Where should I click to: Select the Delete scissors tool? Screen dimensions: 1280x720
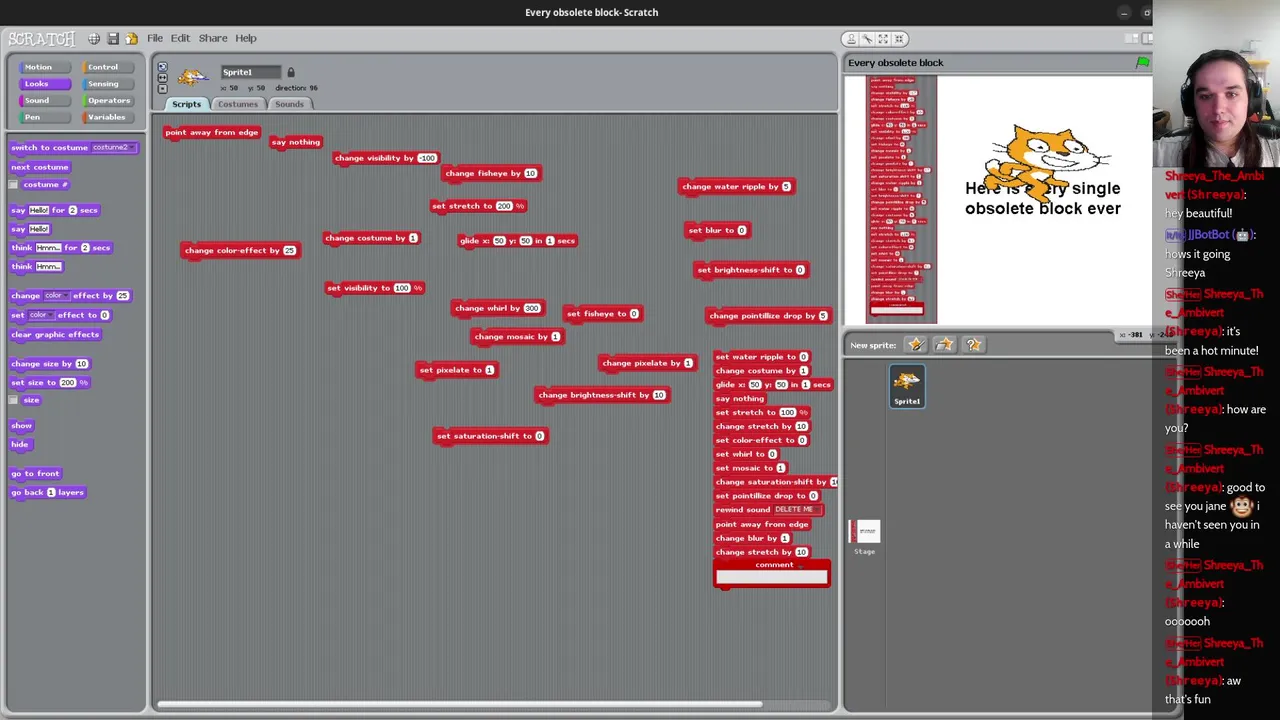(867, 38)
